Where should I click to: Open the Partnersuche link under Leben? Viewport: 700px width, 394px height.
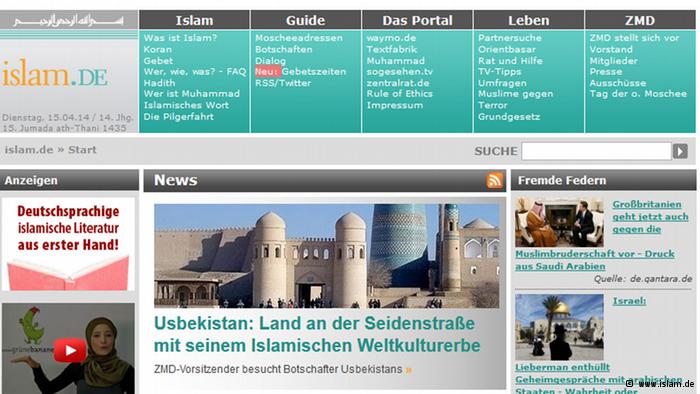pos(510,38)
